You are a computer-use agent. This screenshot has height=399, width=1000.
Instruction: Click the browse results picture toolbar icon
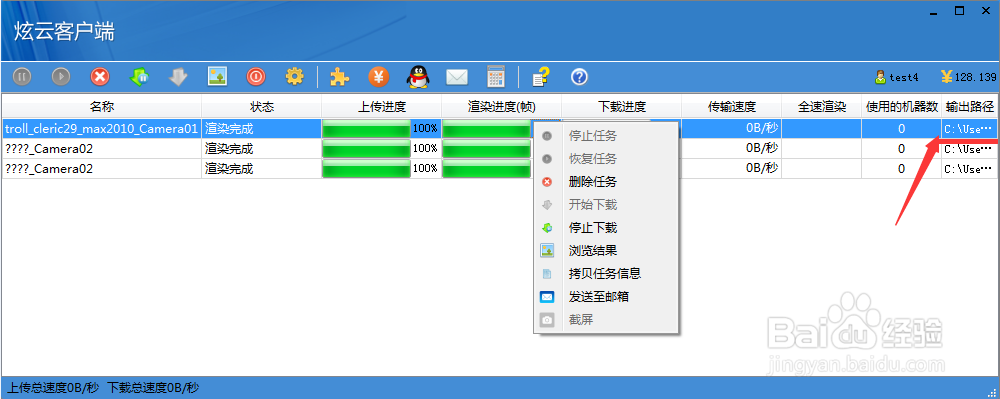(x=217, y=76)
